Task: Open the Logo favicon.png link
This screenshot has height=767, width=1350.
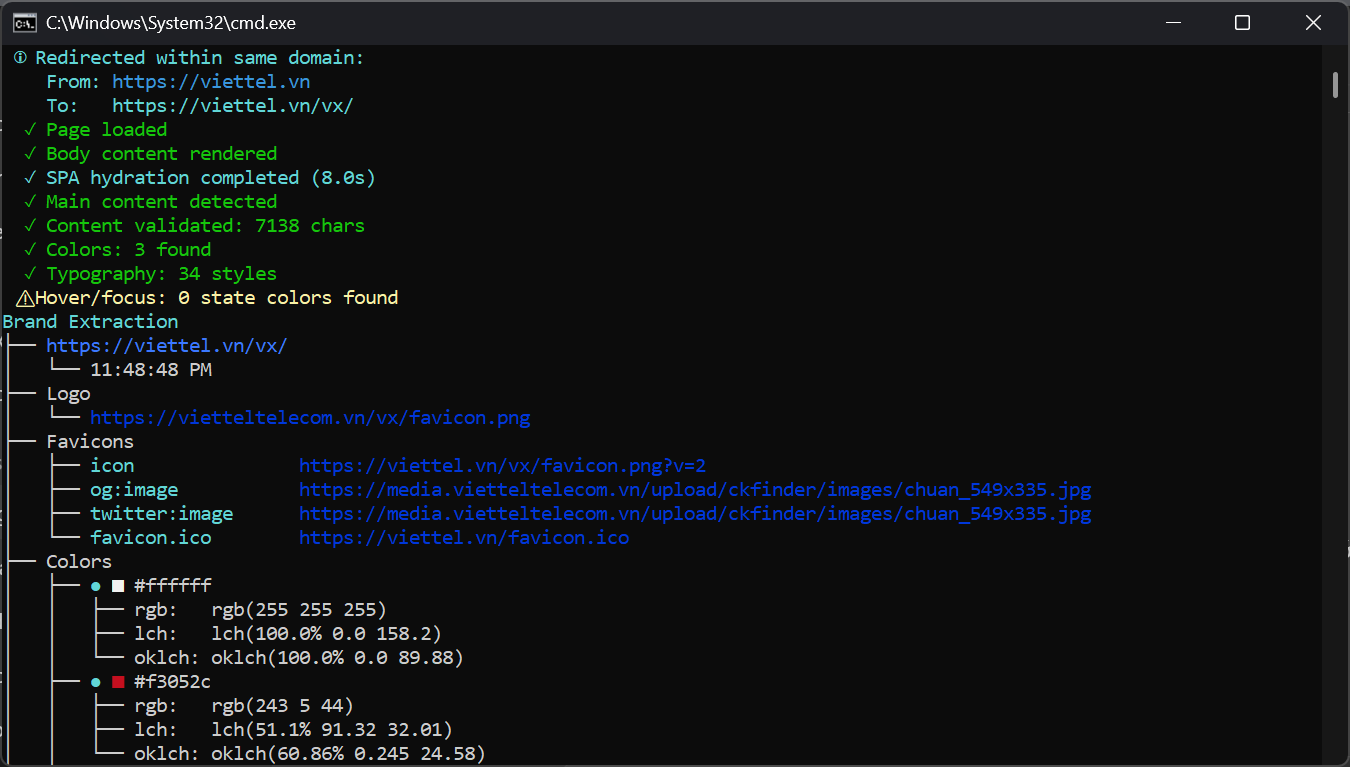Action: pos(310,418)
